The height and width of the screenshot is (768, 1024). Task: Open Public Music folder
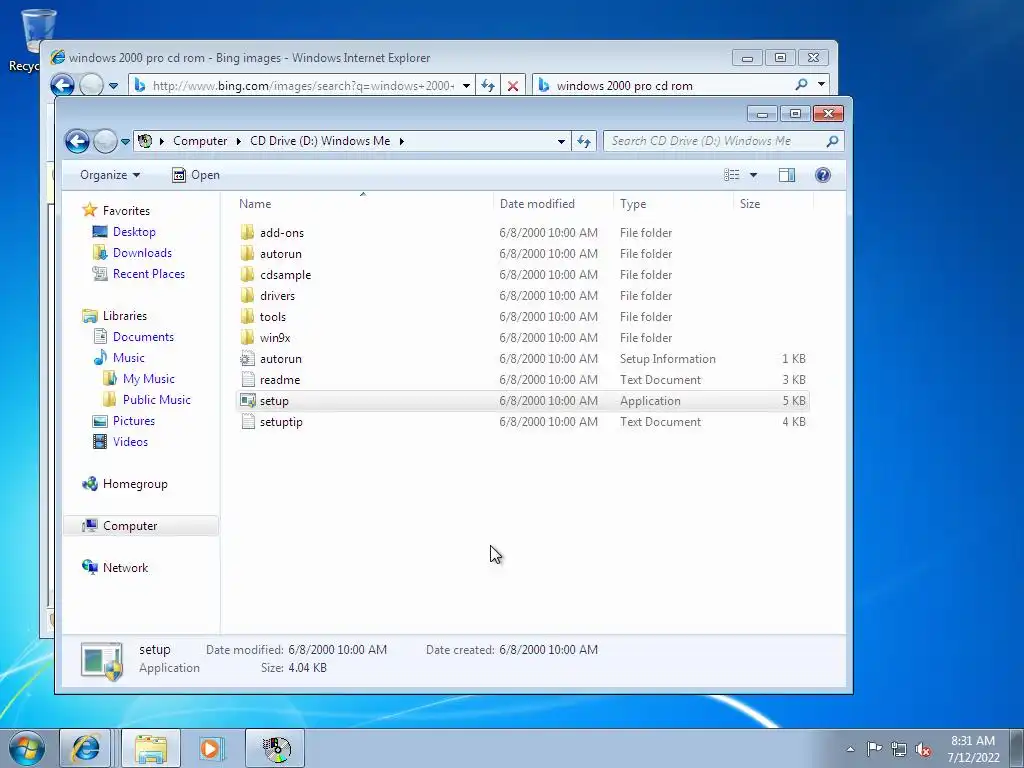click(157, 400)
